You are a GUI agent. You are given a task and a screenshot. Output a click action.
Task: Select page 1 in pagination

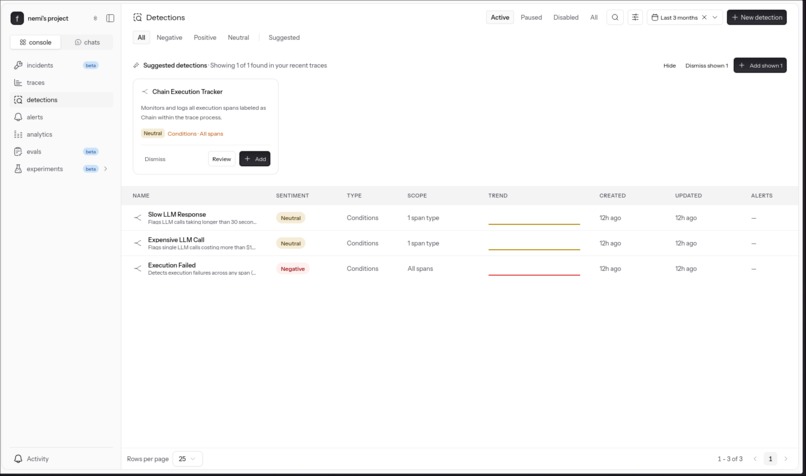[770, 459]
